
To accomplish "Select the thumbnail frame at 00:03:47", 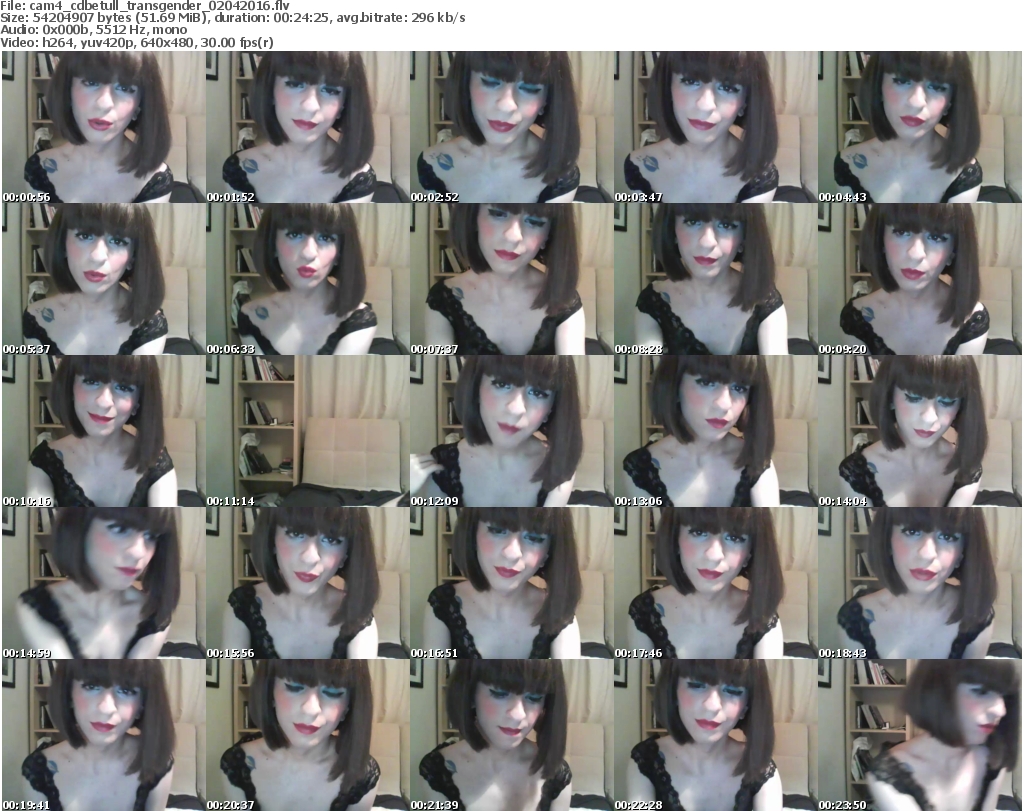I will (x=716, y=127).
